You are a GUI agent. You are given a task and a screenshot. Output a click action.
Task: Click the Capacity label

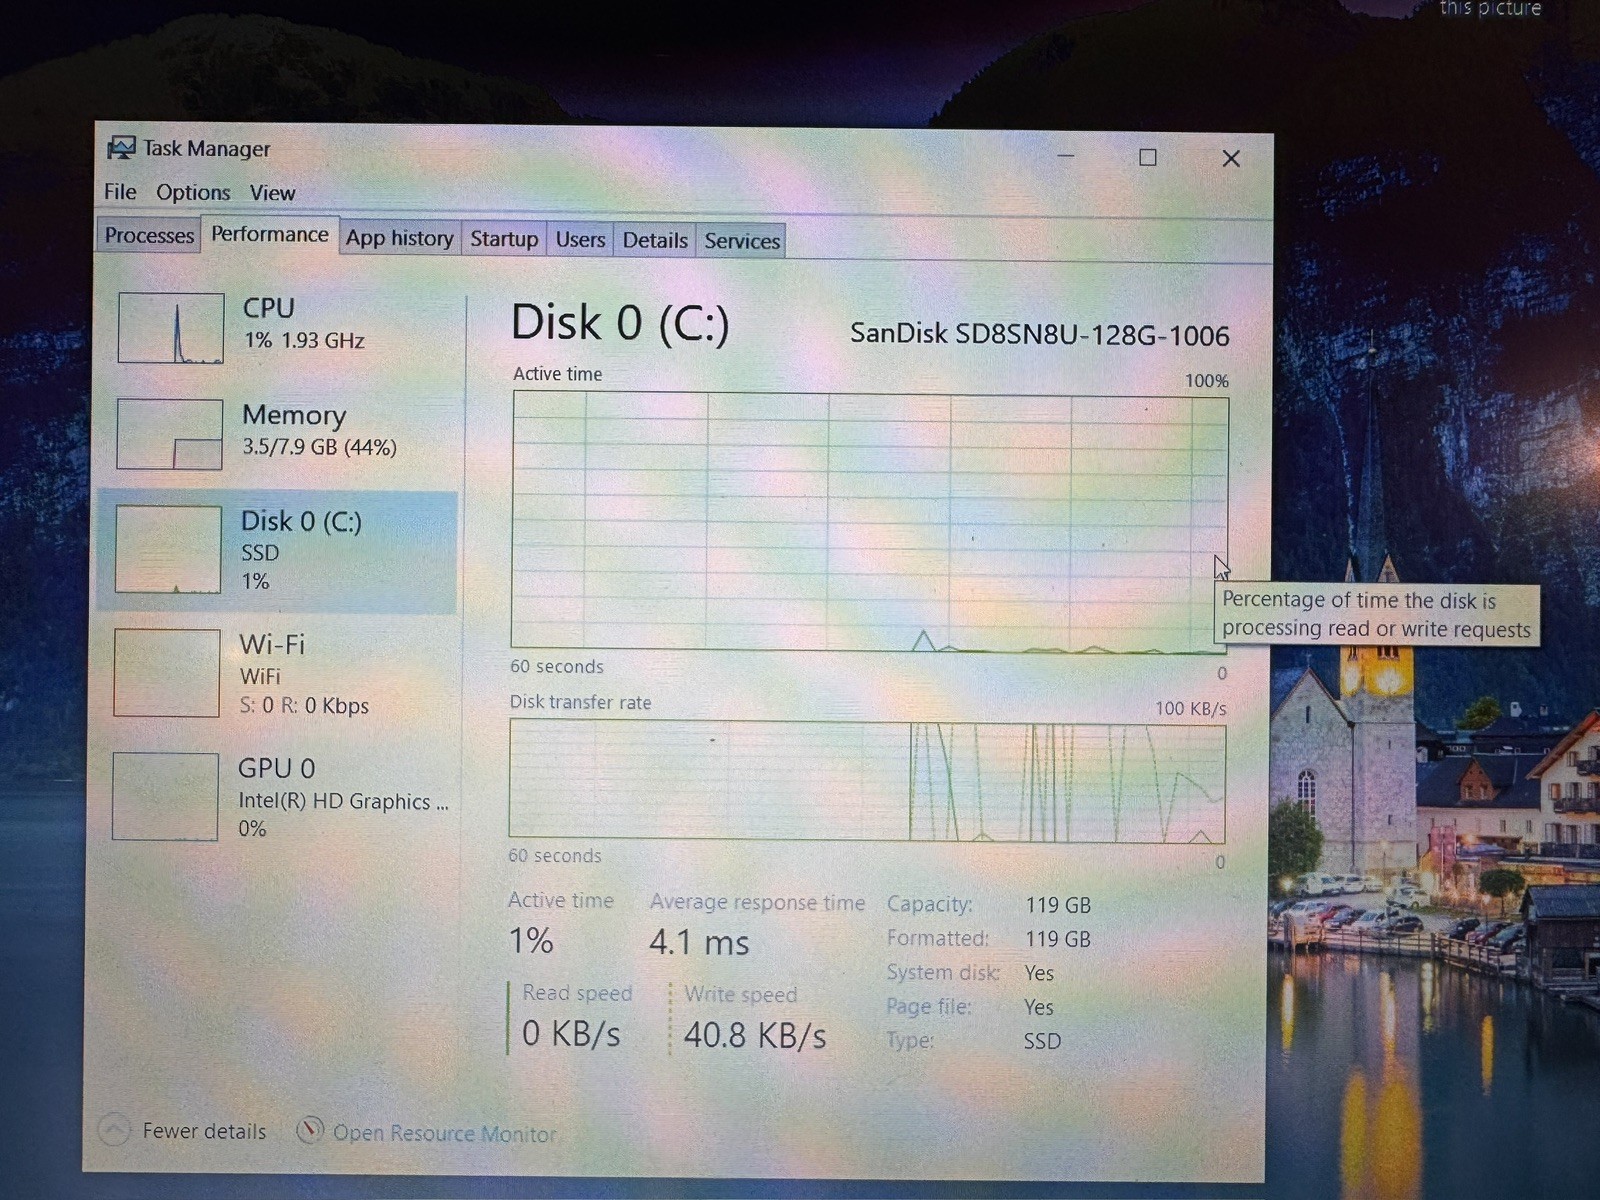point(929,904)
